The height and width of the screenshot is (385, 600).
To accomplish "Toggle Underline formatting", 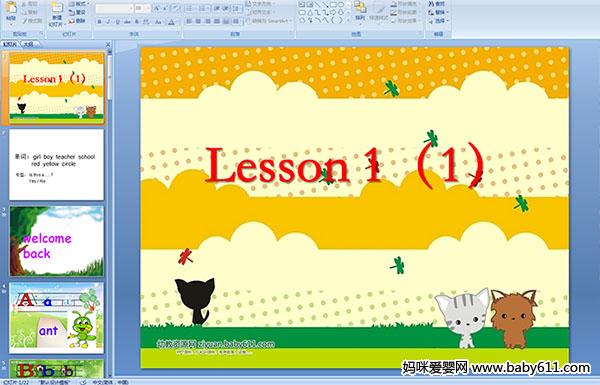I will (x=117, y=22).
